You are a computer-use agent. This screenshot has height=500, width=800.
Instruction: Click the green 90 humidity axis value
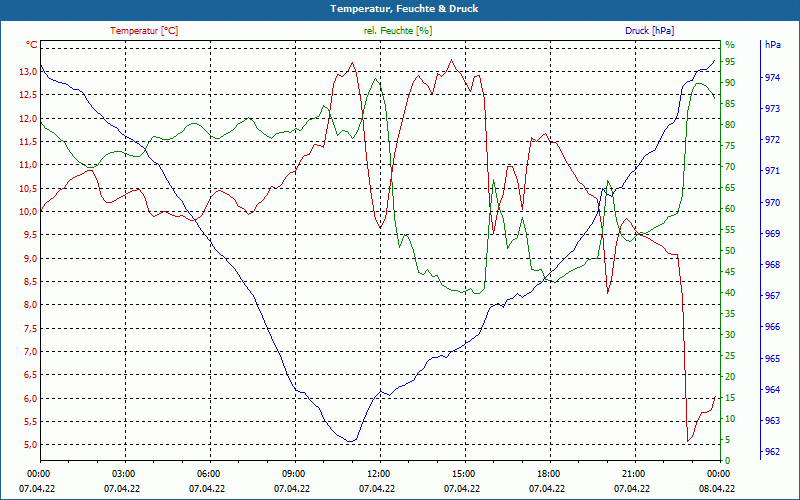tap(730, 83)
